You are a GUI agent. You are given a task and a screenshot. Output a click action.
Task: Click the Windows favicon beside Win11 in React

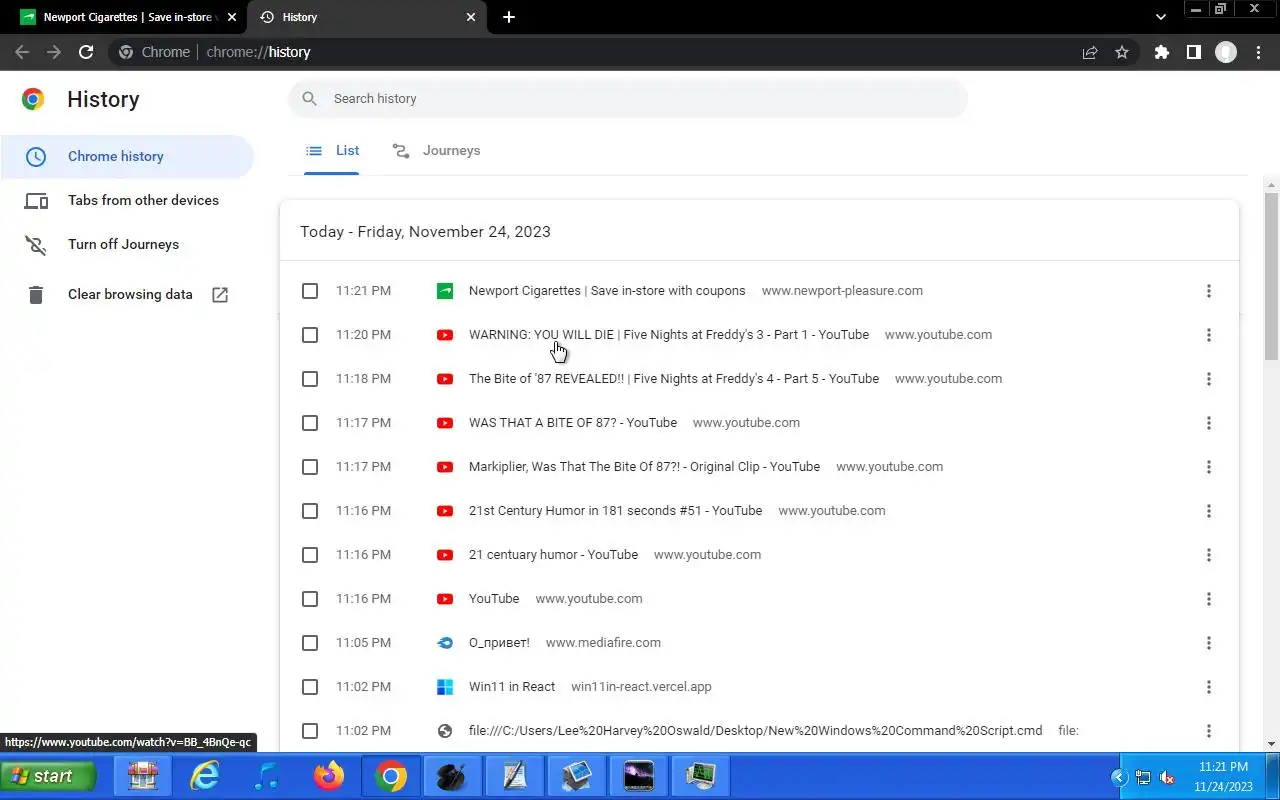point(445,687)
